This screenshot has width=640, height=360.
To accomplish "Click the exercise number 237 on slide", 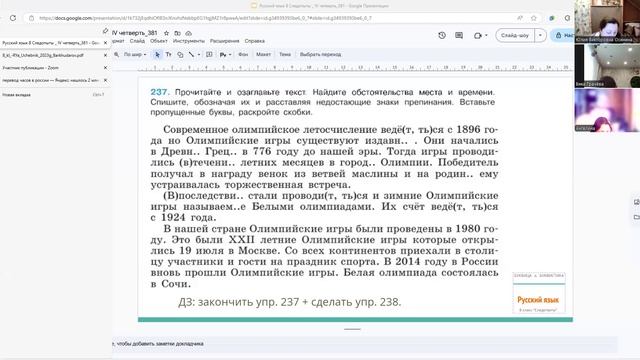I will click(160, 92).
